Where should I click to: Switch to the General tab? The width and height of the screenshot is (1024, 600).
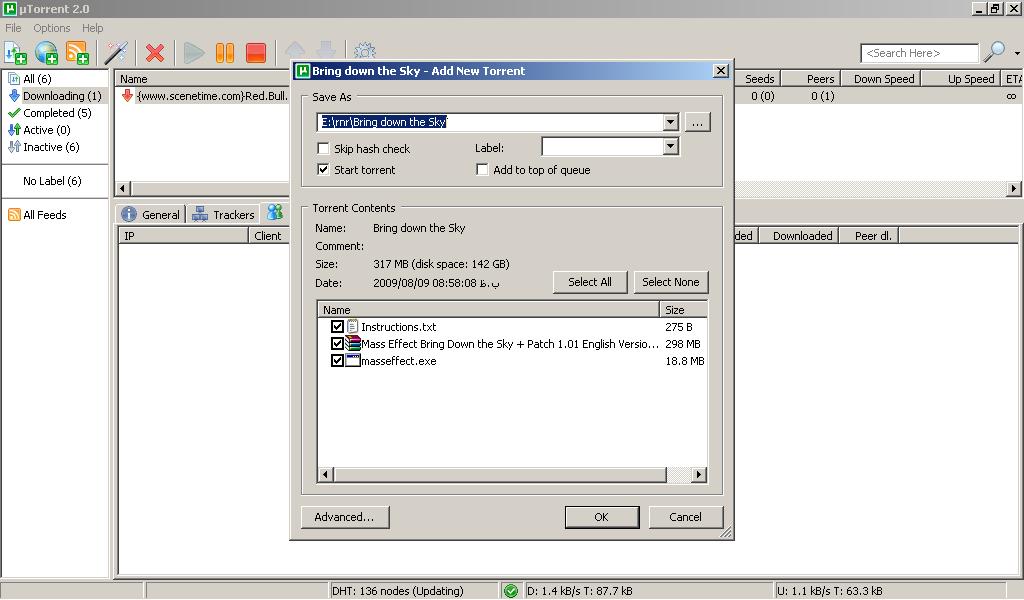click(x=151, y=214)
